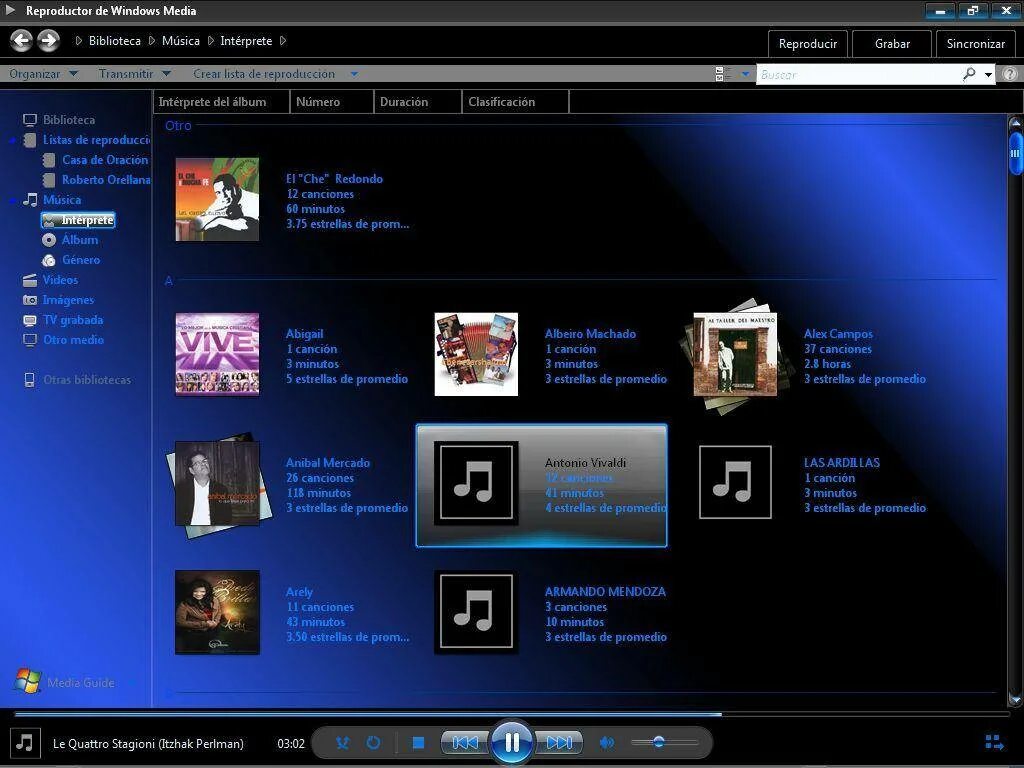Image resolution: width=1024 pixels, height=768 pixels.
Task: Open Vídeos in the sidebar
Action: [60, 280]
